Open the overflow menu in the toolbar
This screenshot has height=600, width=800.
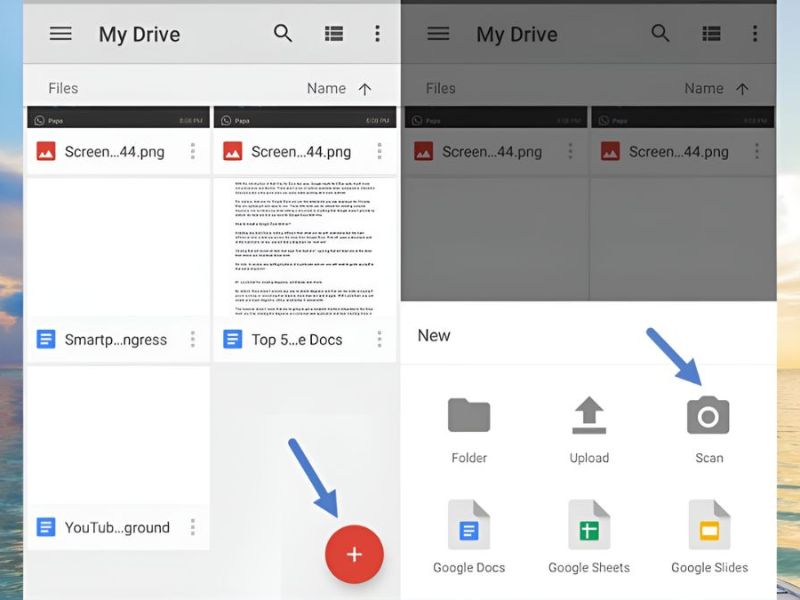point(378,33)
